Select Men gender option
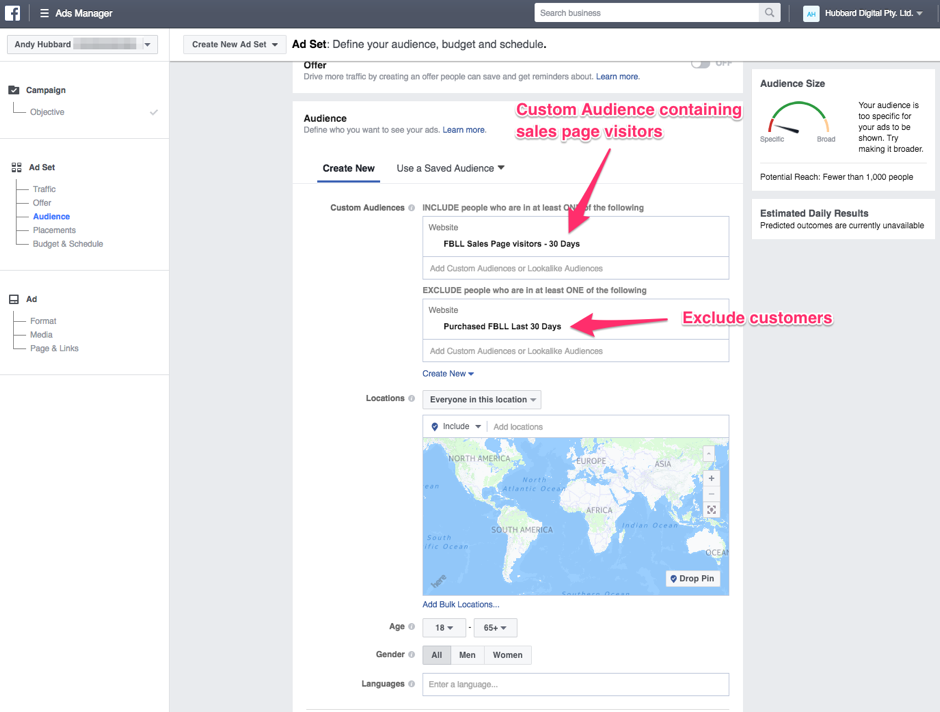The height and width of the screenshot is (712, 940). tap(467, 655)
